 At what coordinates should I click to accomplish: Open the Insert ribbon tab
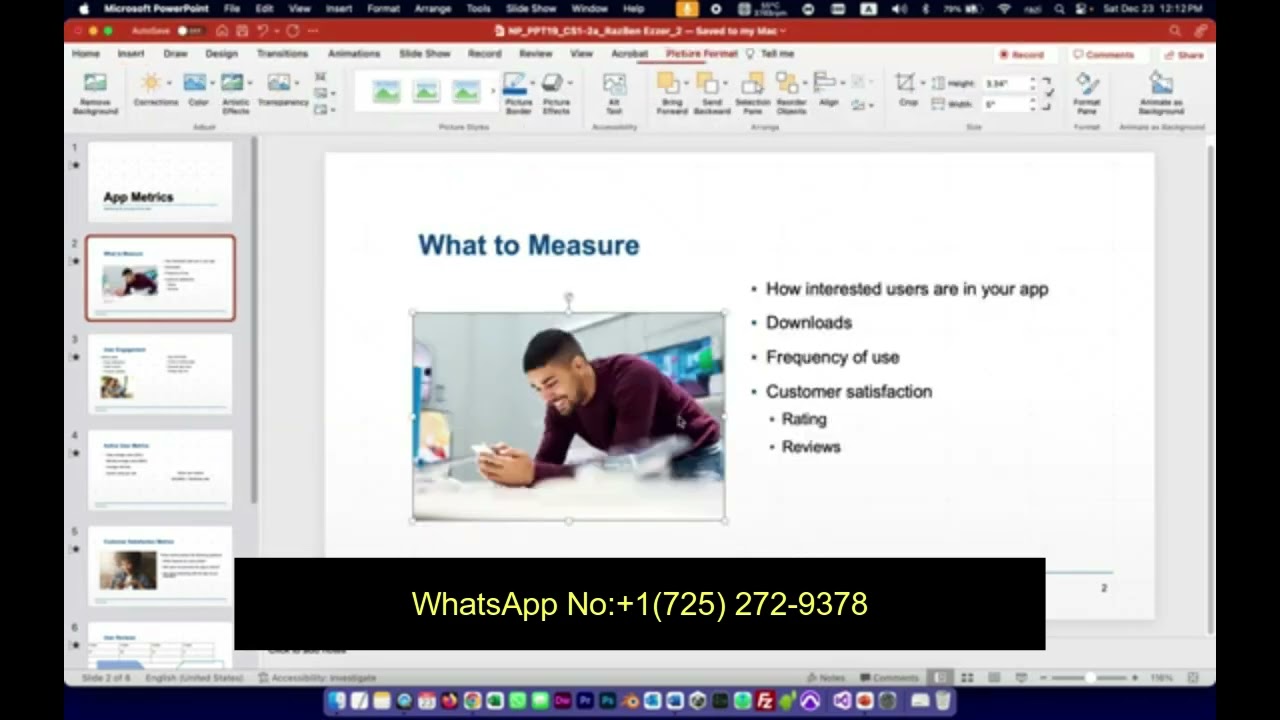point(131,54)
